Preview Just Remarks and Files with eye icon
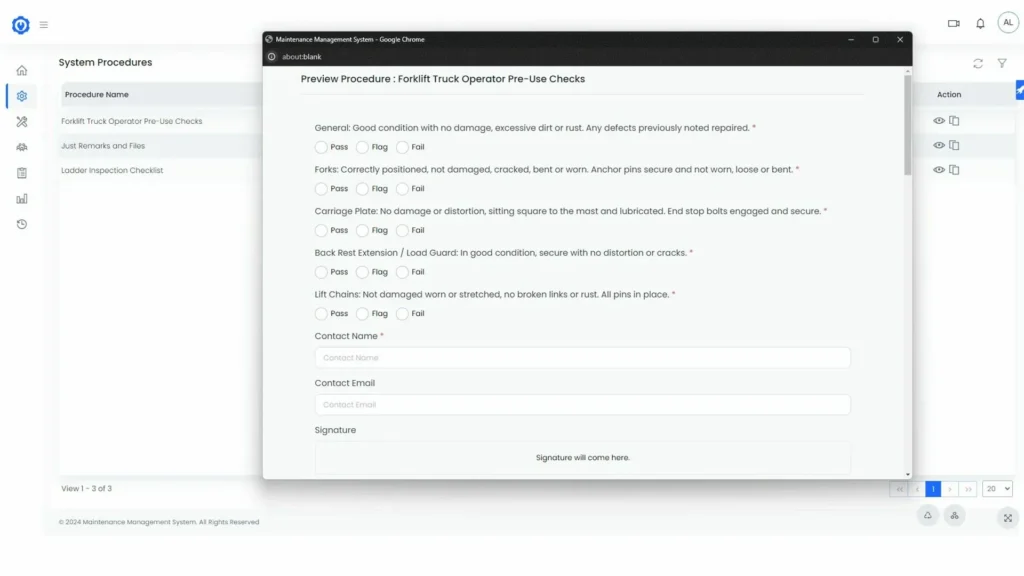Image resolution: width=1024 pixels, height=576 pixels. point(939,145)
